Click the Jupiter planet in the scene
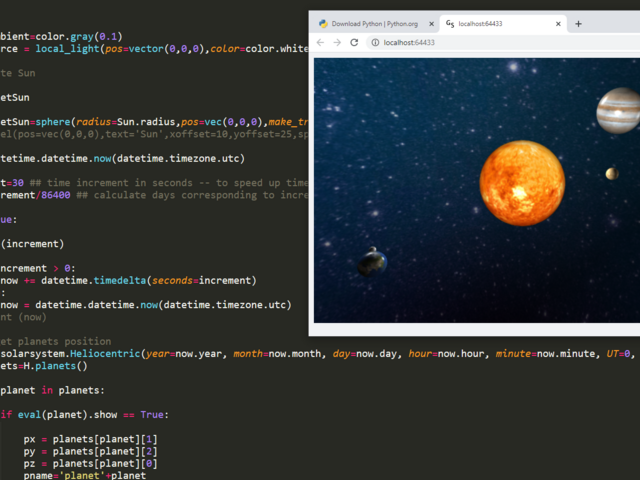 [619, 110]
